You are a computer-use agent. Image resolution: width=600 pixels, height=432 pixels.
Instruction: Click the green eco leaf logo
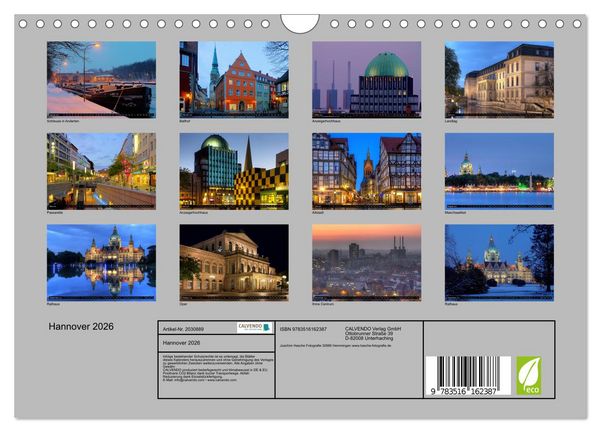point(529,376)
